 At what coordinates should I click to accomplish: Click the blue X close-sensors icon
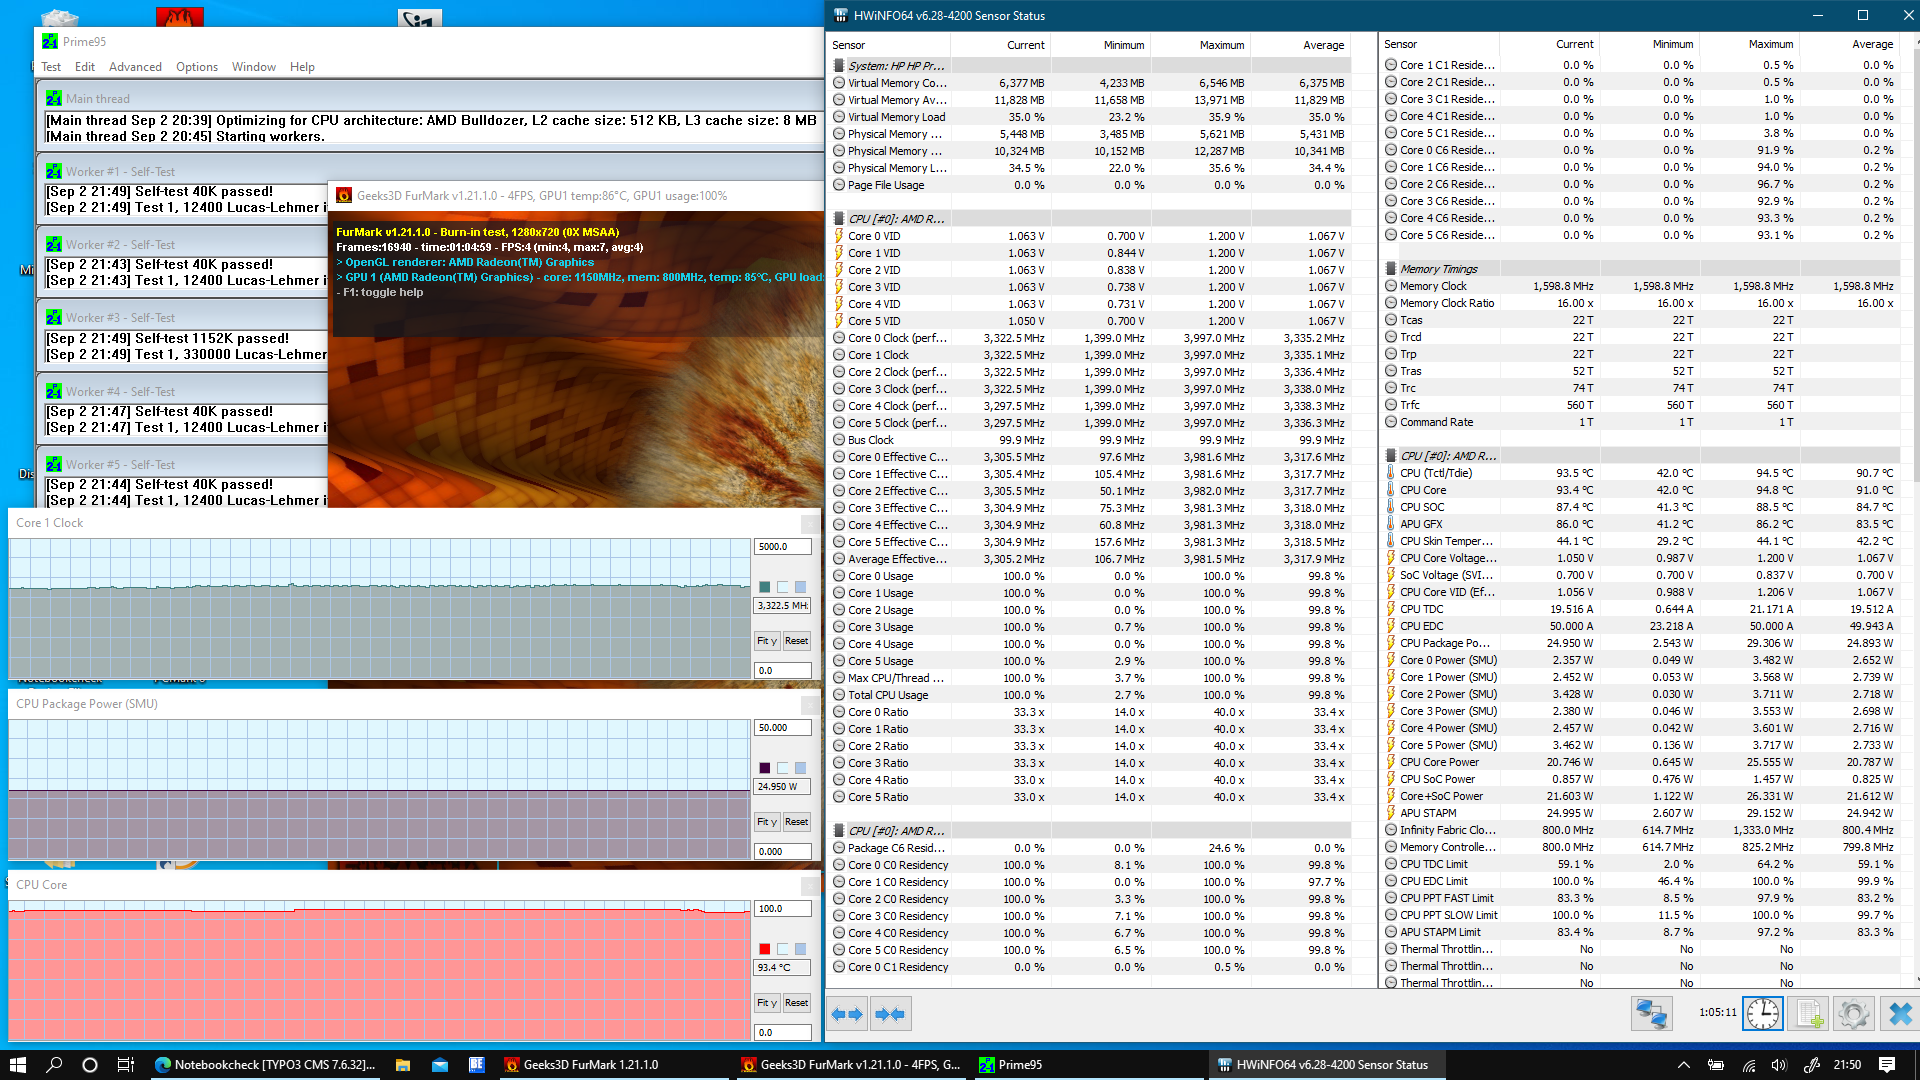(x=1899, y=1014)
